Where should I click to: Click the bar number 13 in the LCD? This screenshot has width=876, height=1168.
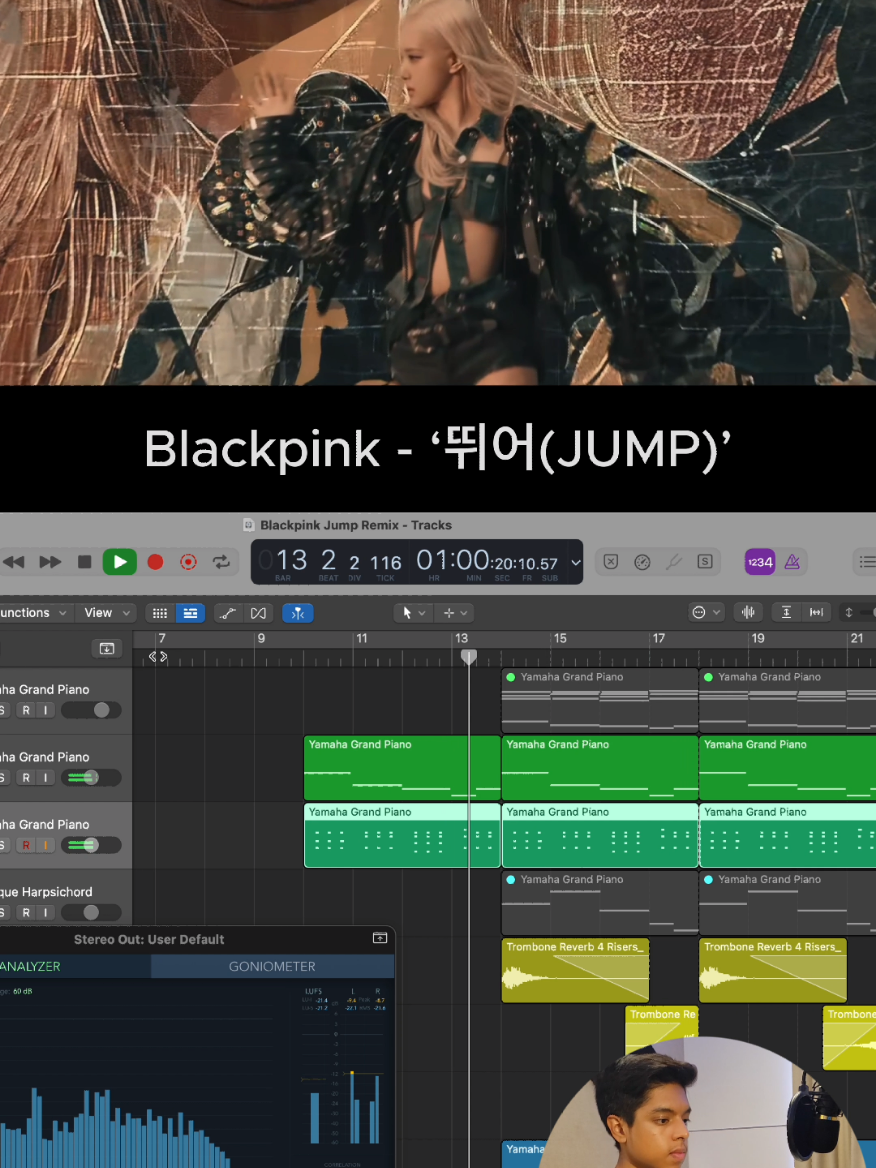coord(291,560)
